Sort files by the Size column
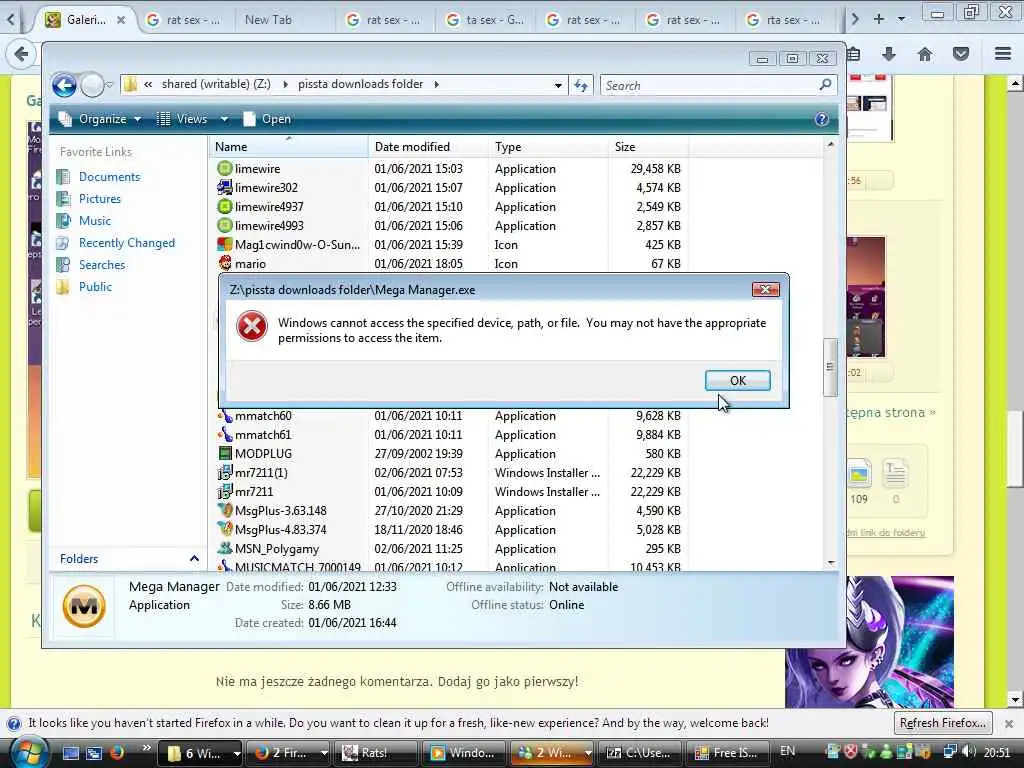The image size is (1024, 768). [x=648, y=147]
